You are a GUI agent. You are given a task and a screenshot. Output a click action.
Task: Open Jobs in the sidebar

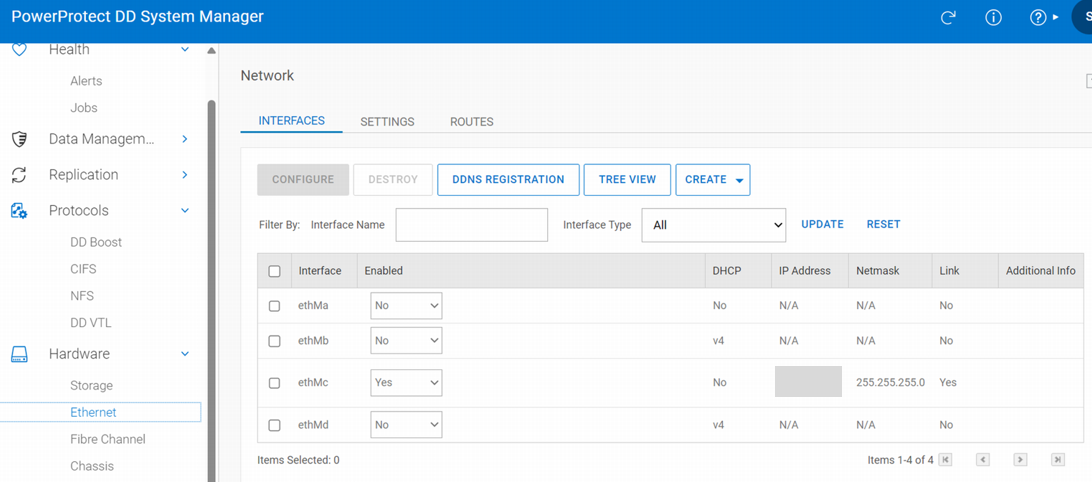coord(84,108)
